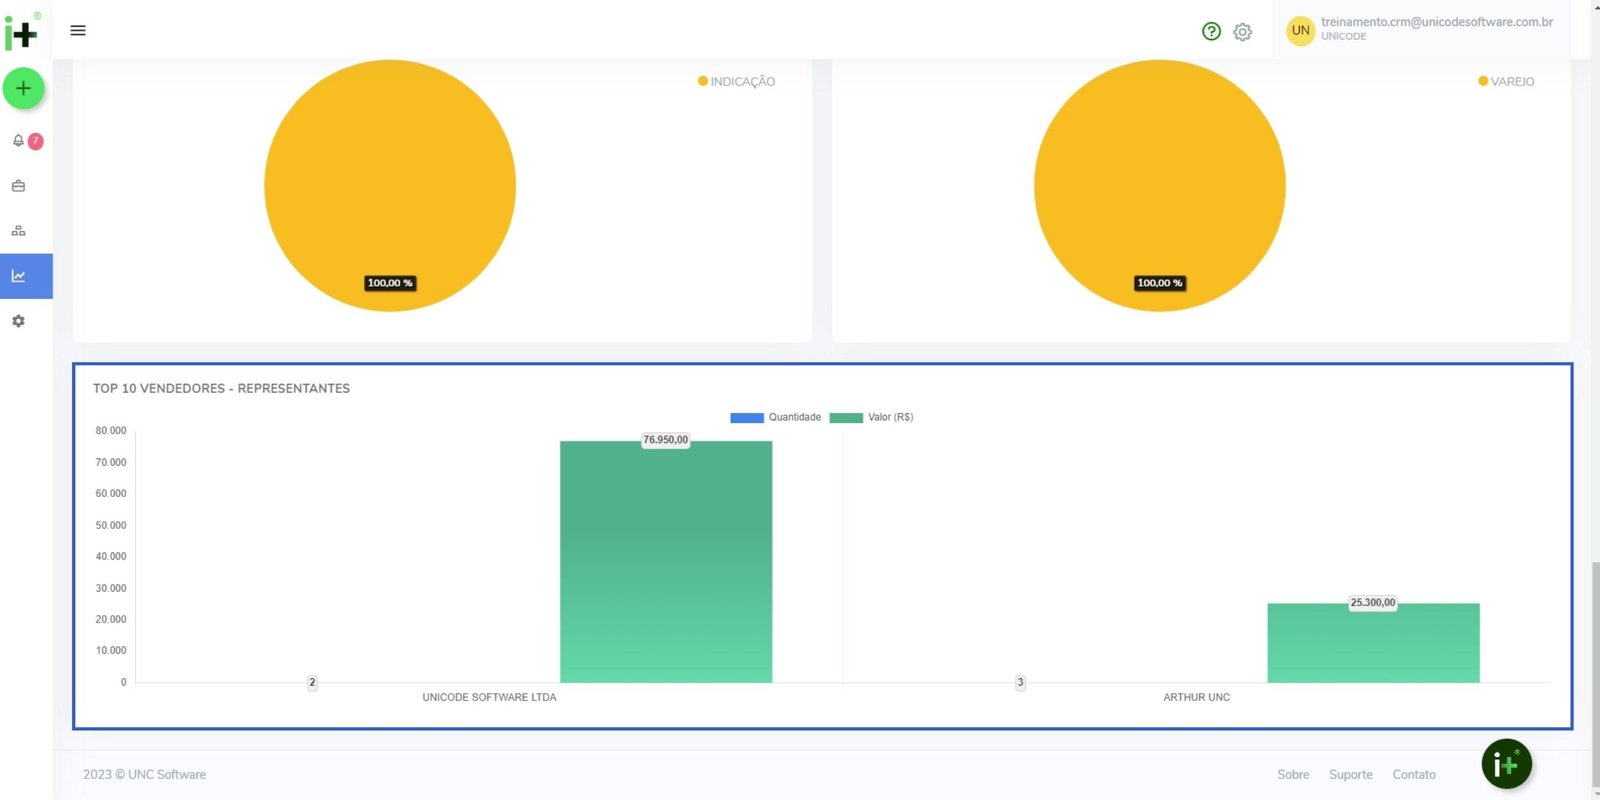Click the Suporte footer link
This screenshot has height=800, width=1600.
tap(1350, 775)
